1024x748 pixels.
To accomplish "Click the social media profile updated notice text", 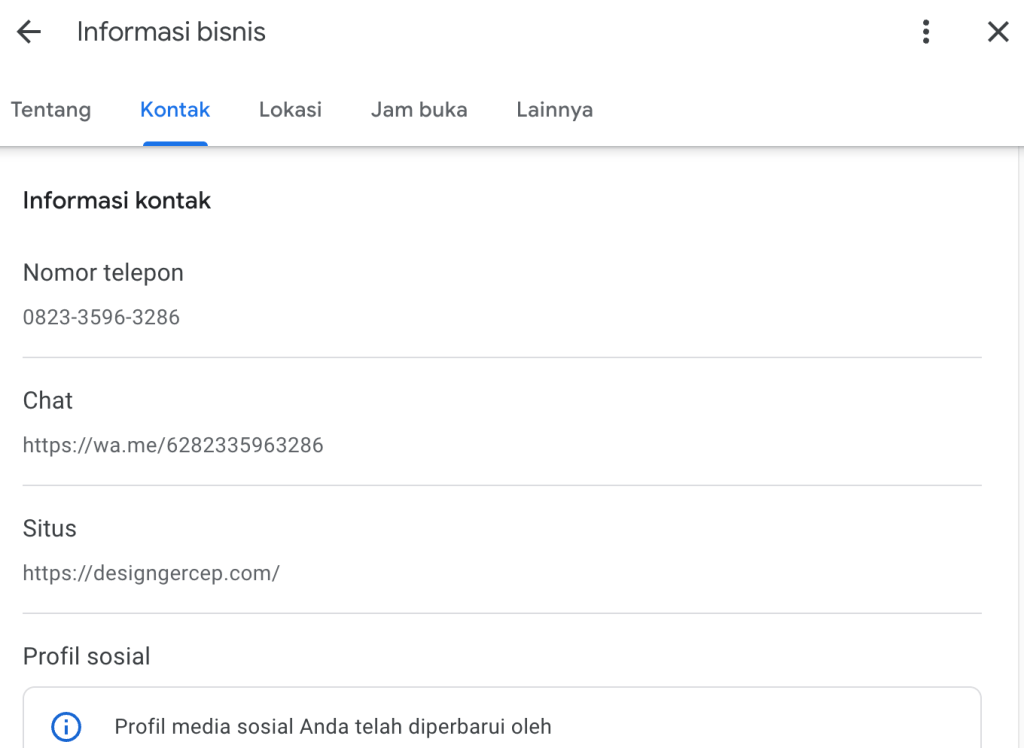I will pos(333,727).
